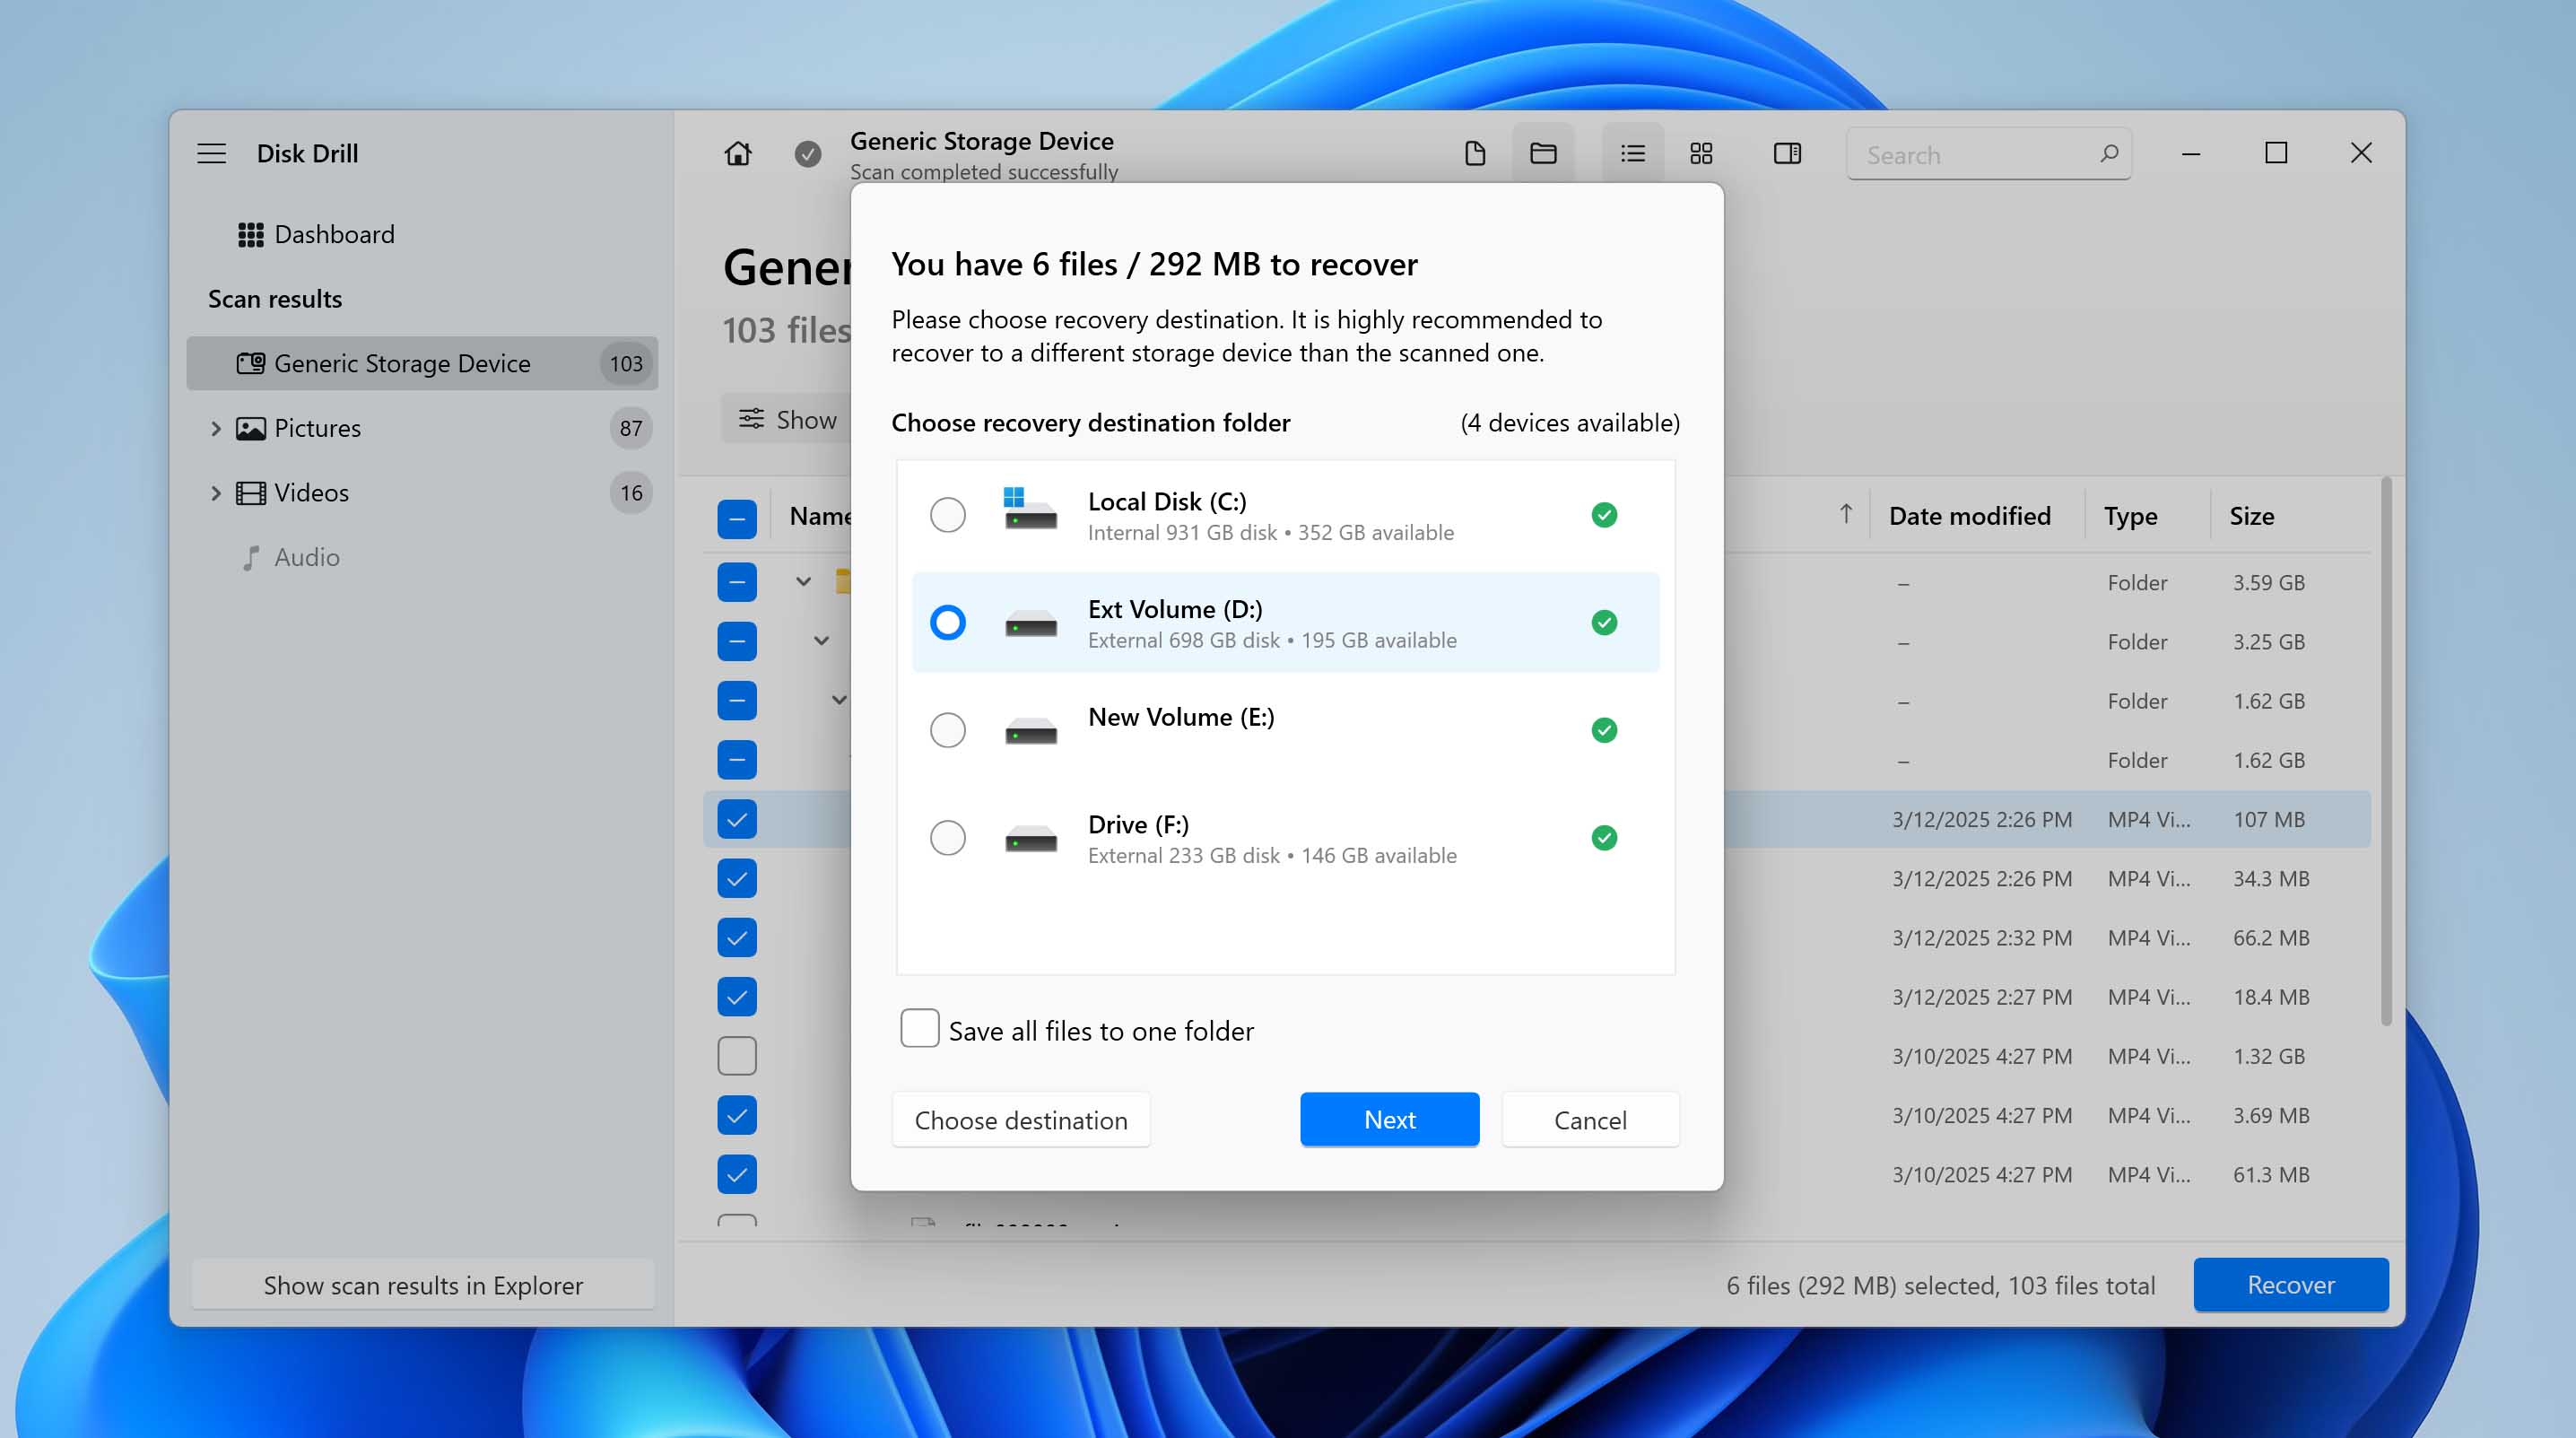Uncheck the 61.3 MB MP4 file
Screen dimensions: 2576x1438
737,1174
